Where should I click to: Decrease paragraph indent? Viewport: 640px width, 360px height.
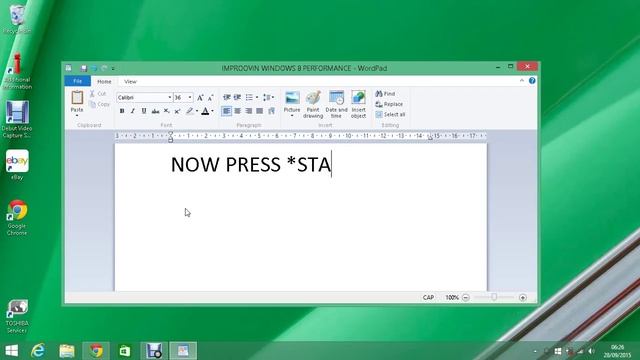(227, 97)
